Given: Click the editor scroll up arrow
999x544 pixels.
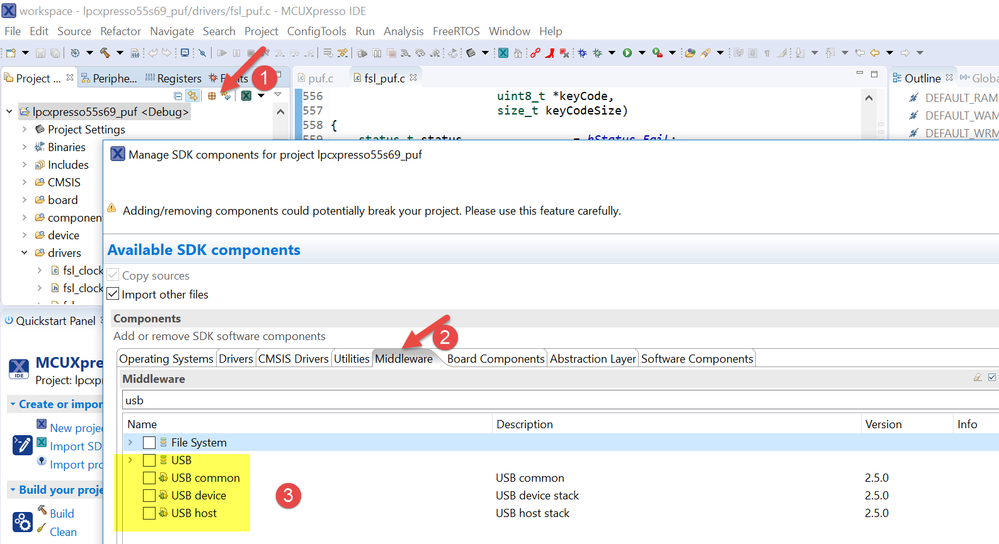Looking at the screenshot, I should [868, 97].
